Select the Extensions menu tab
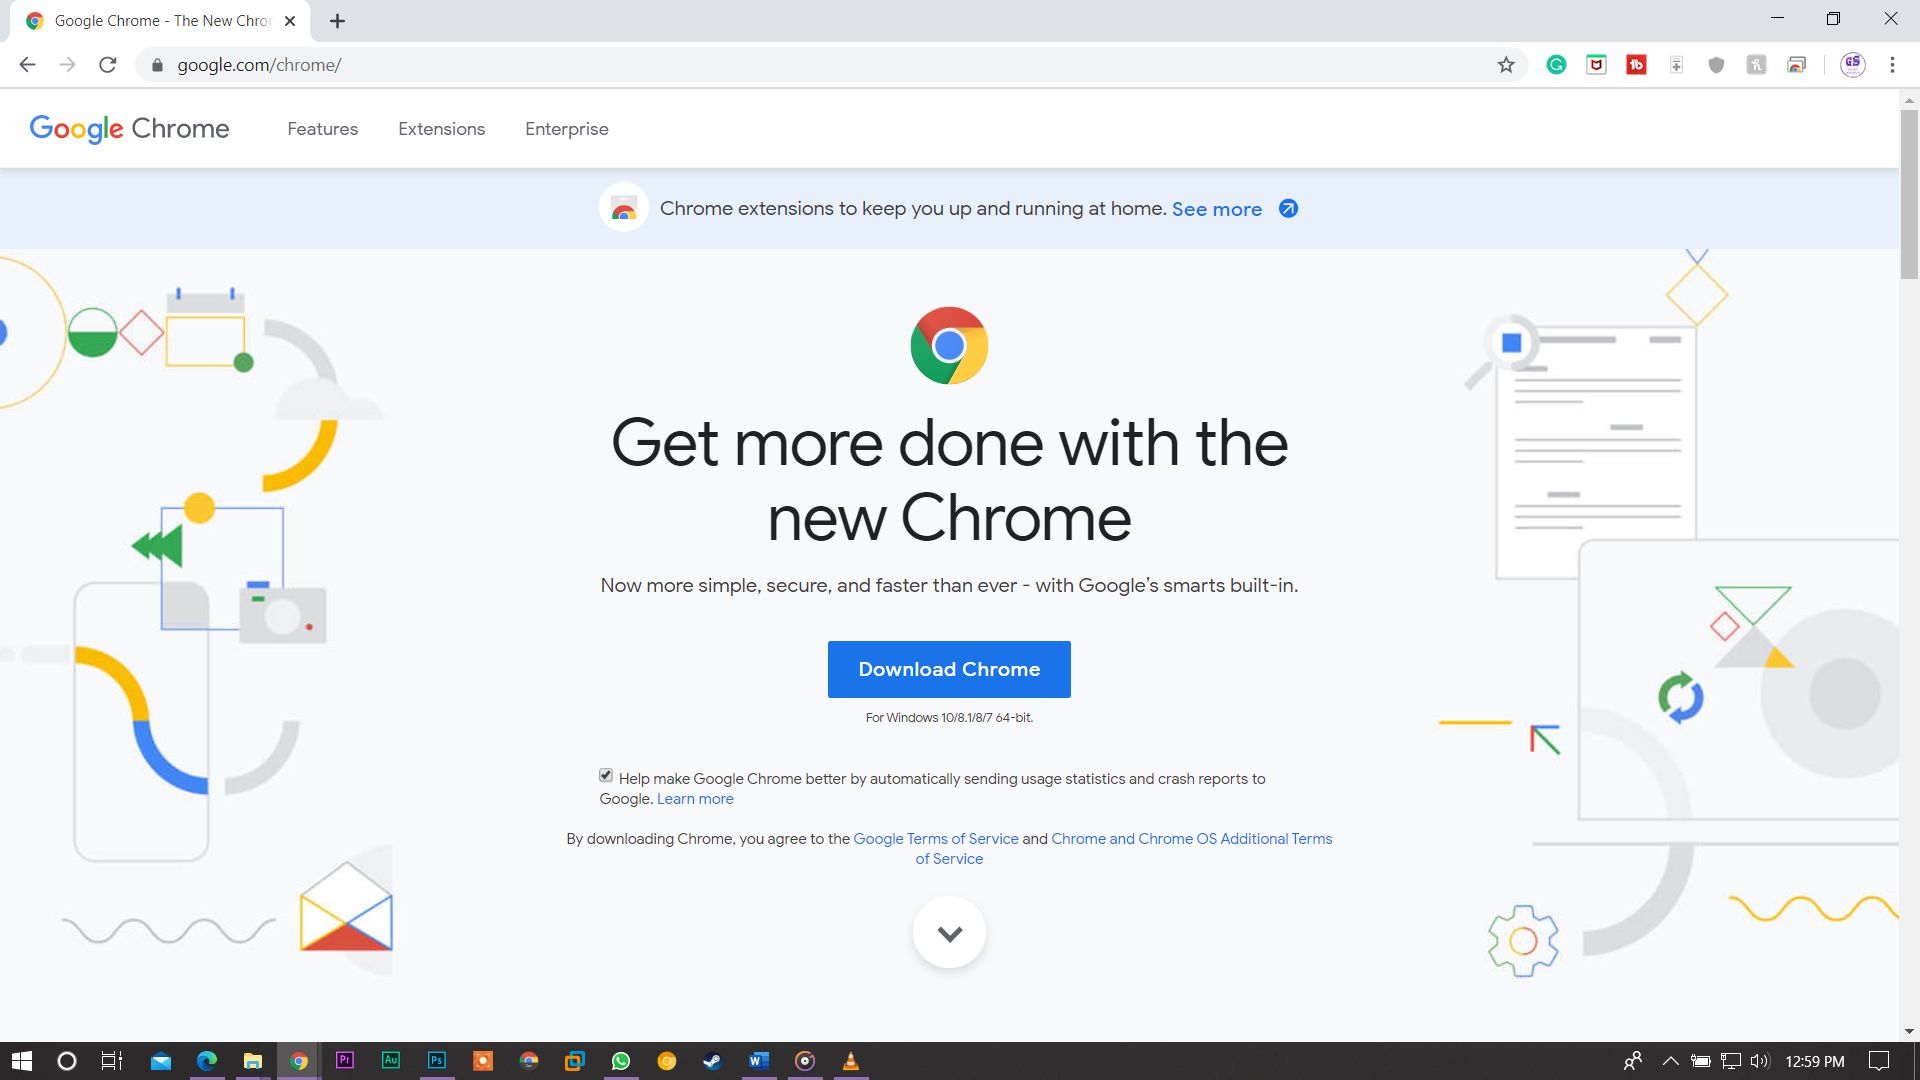 click(x=442, y=129)
